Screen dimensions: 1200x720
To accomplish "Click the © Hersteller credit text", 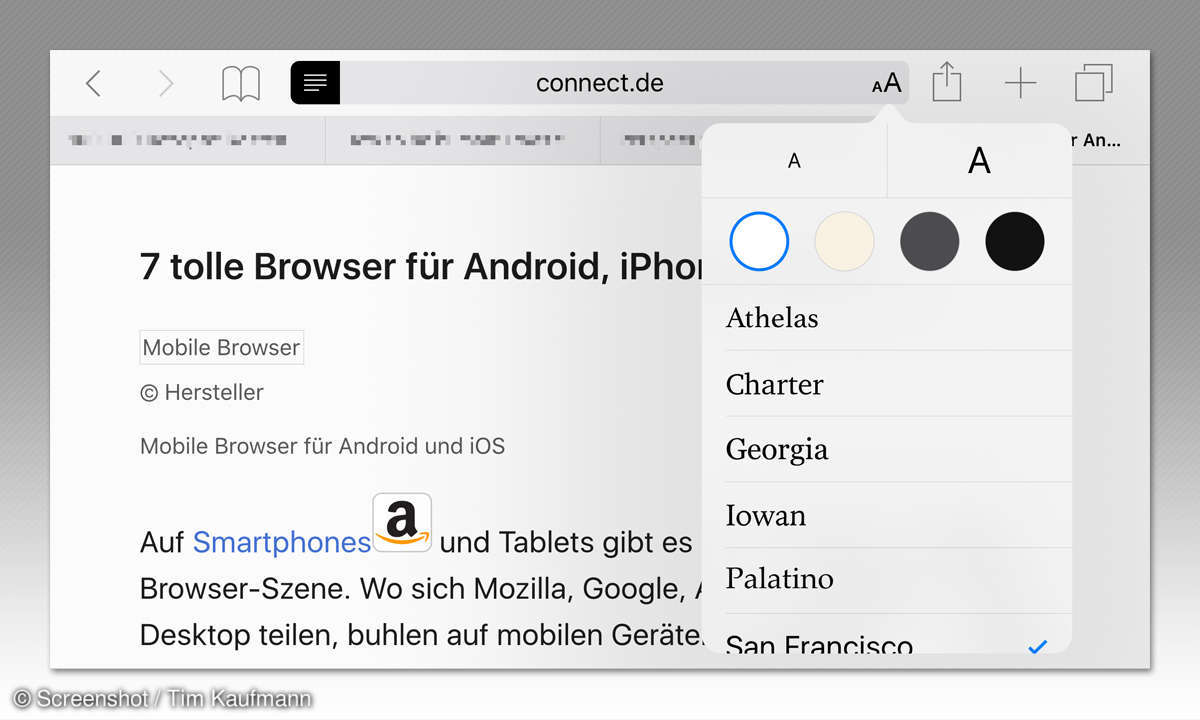I will 201,392.
